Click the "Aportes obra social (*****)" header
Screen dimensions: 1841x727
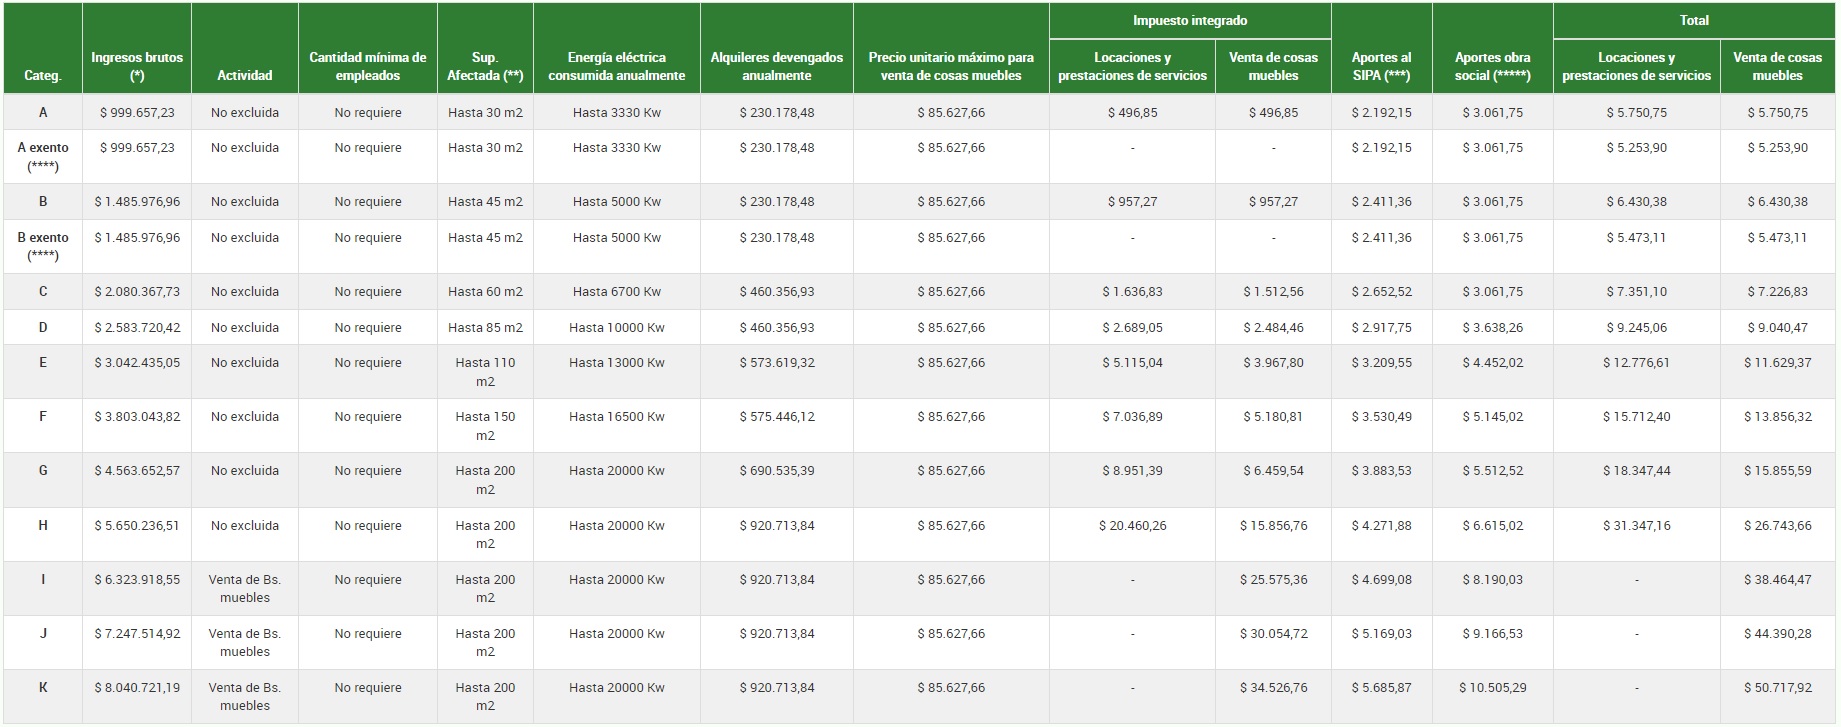click(x=1492, y=66)
